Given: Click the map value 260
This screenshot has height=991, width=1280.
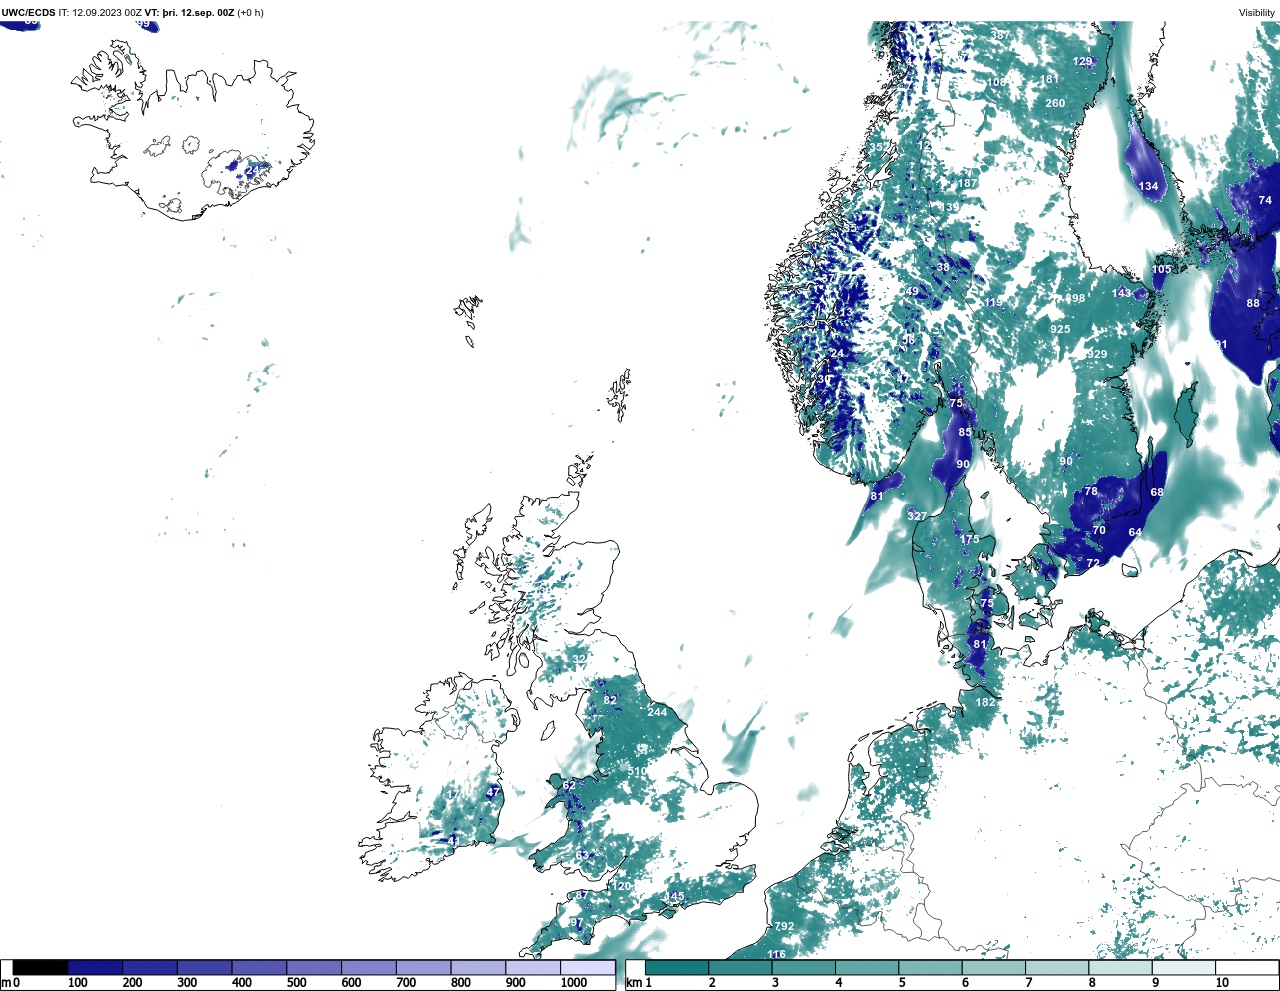Looking at the screenshot, I should click(1055, 103).
